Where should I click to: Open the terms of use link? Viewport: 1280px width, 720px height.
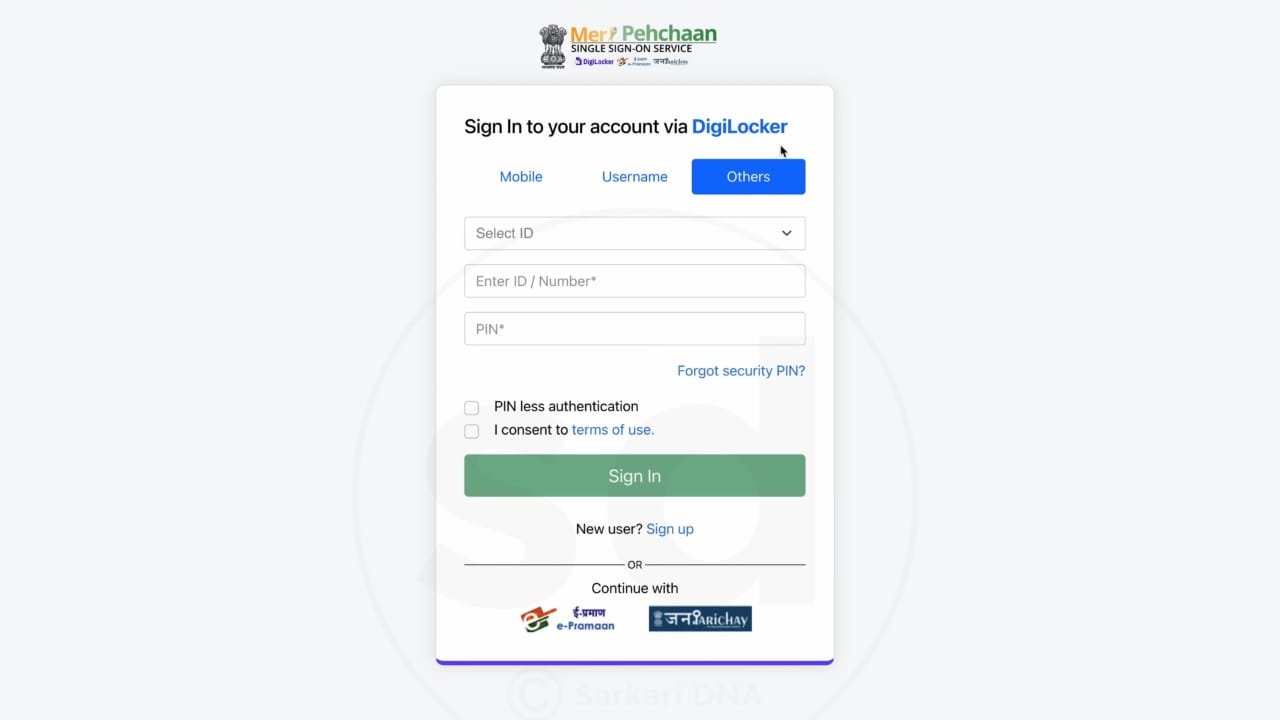(x=613, y=430)
